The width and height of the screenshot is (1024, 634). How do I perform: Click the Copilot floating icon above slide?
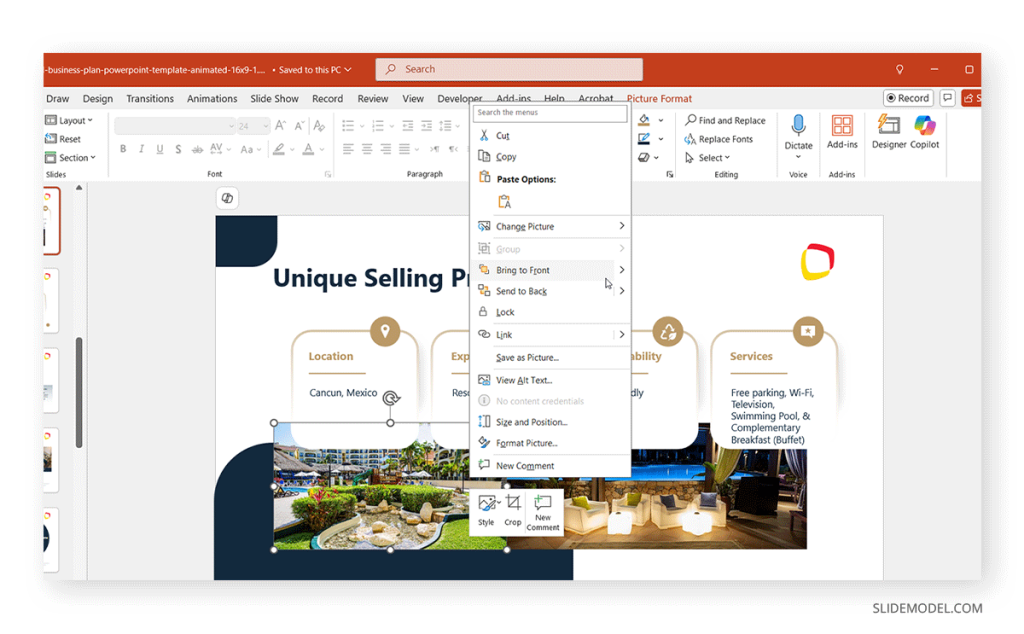pyautogui.click(x=227, y=198)
